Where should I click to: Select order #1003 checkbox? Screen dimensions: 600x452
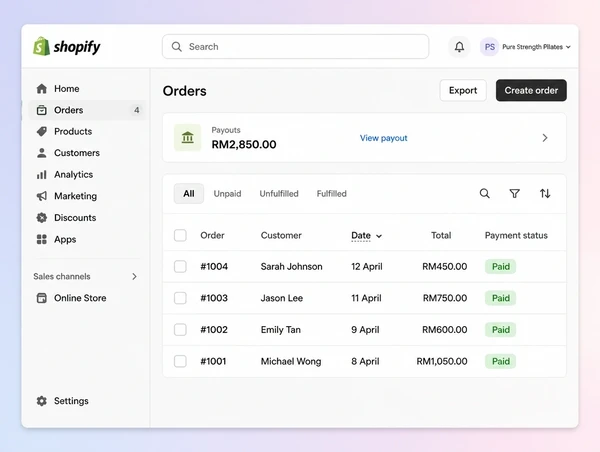180,298
